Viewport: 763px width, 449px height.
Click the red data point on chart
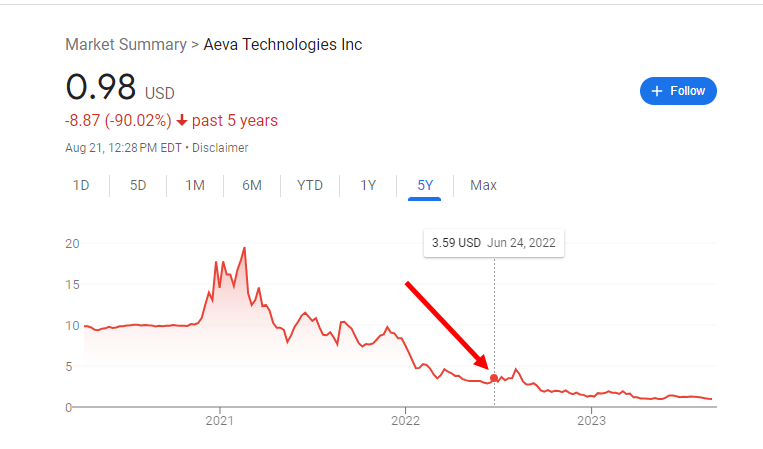point(494,378)
